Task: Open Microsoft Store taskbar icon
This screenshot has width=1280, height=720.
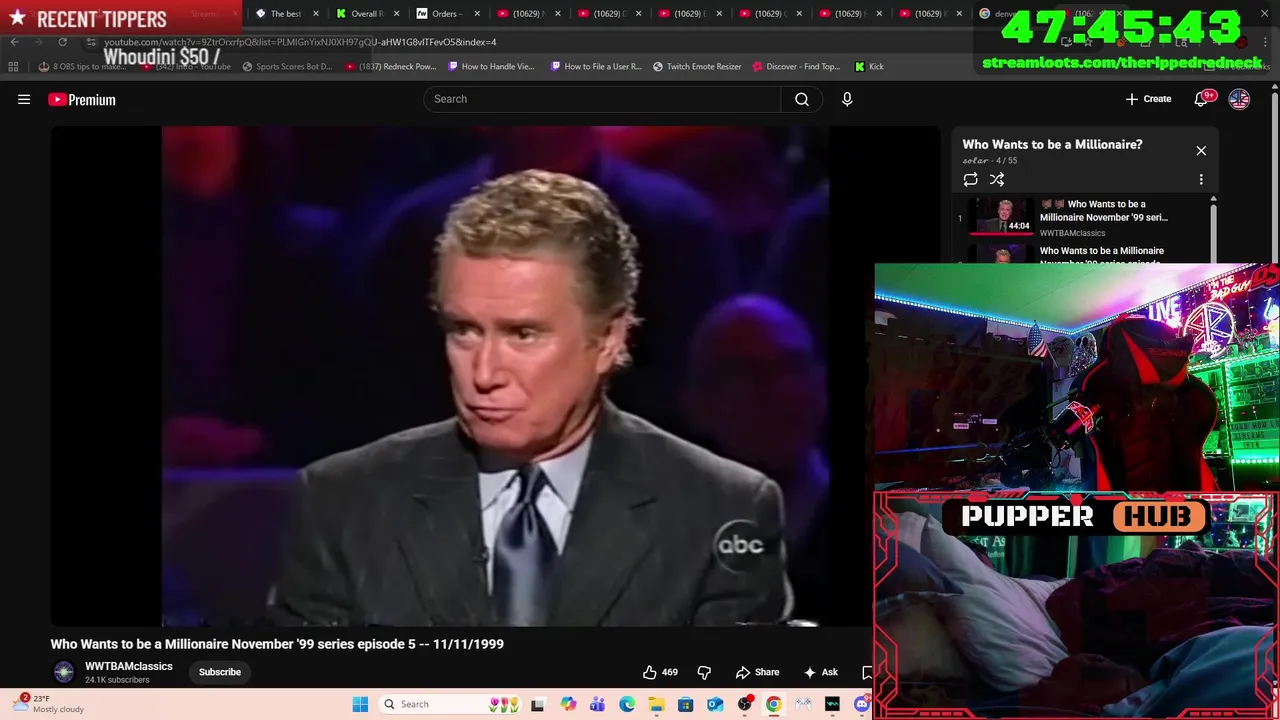Action: point(685,704)
